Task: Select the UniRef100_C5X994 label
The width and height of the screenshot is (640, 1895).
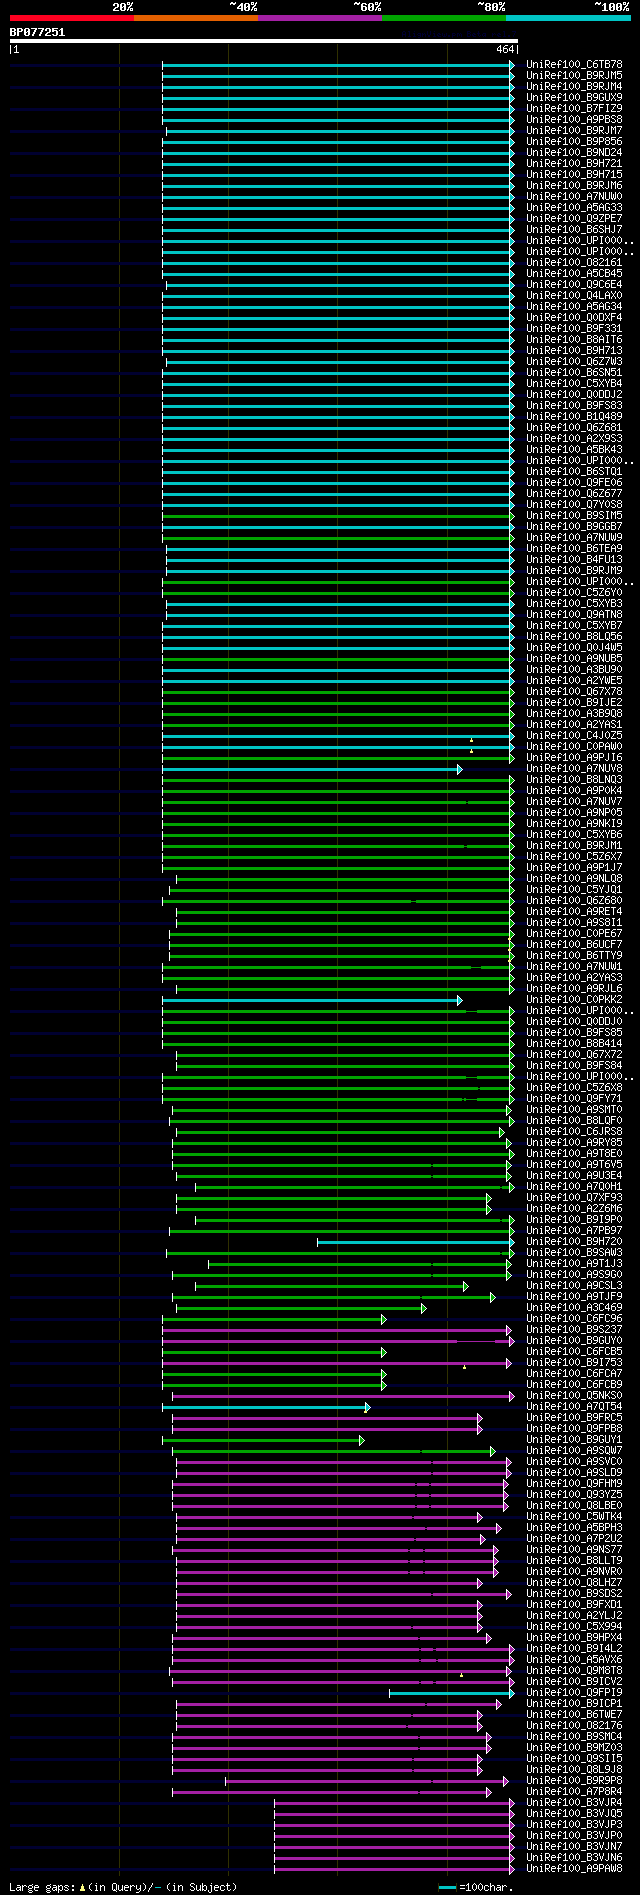Action: pos(574,1626)
